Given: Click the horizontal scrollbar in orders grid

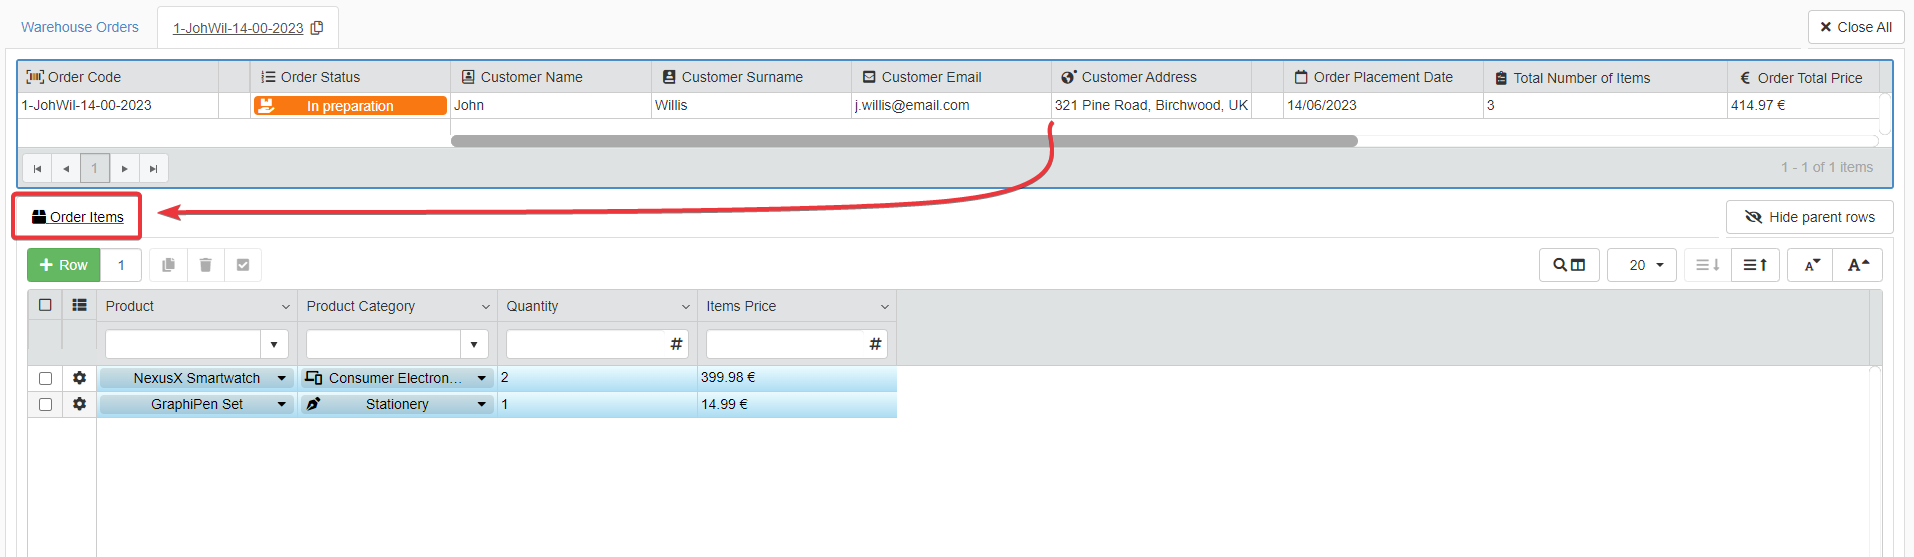Looking at the screenshot, I should [903, 141].
